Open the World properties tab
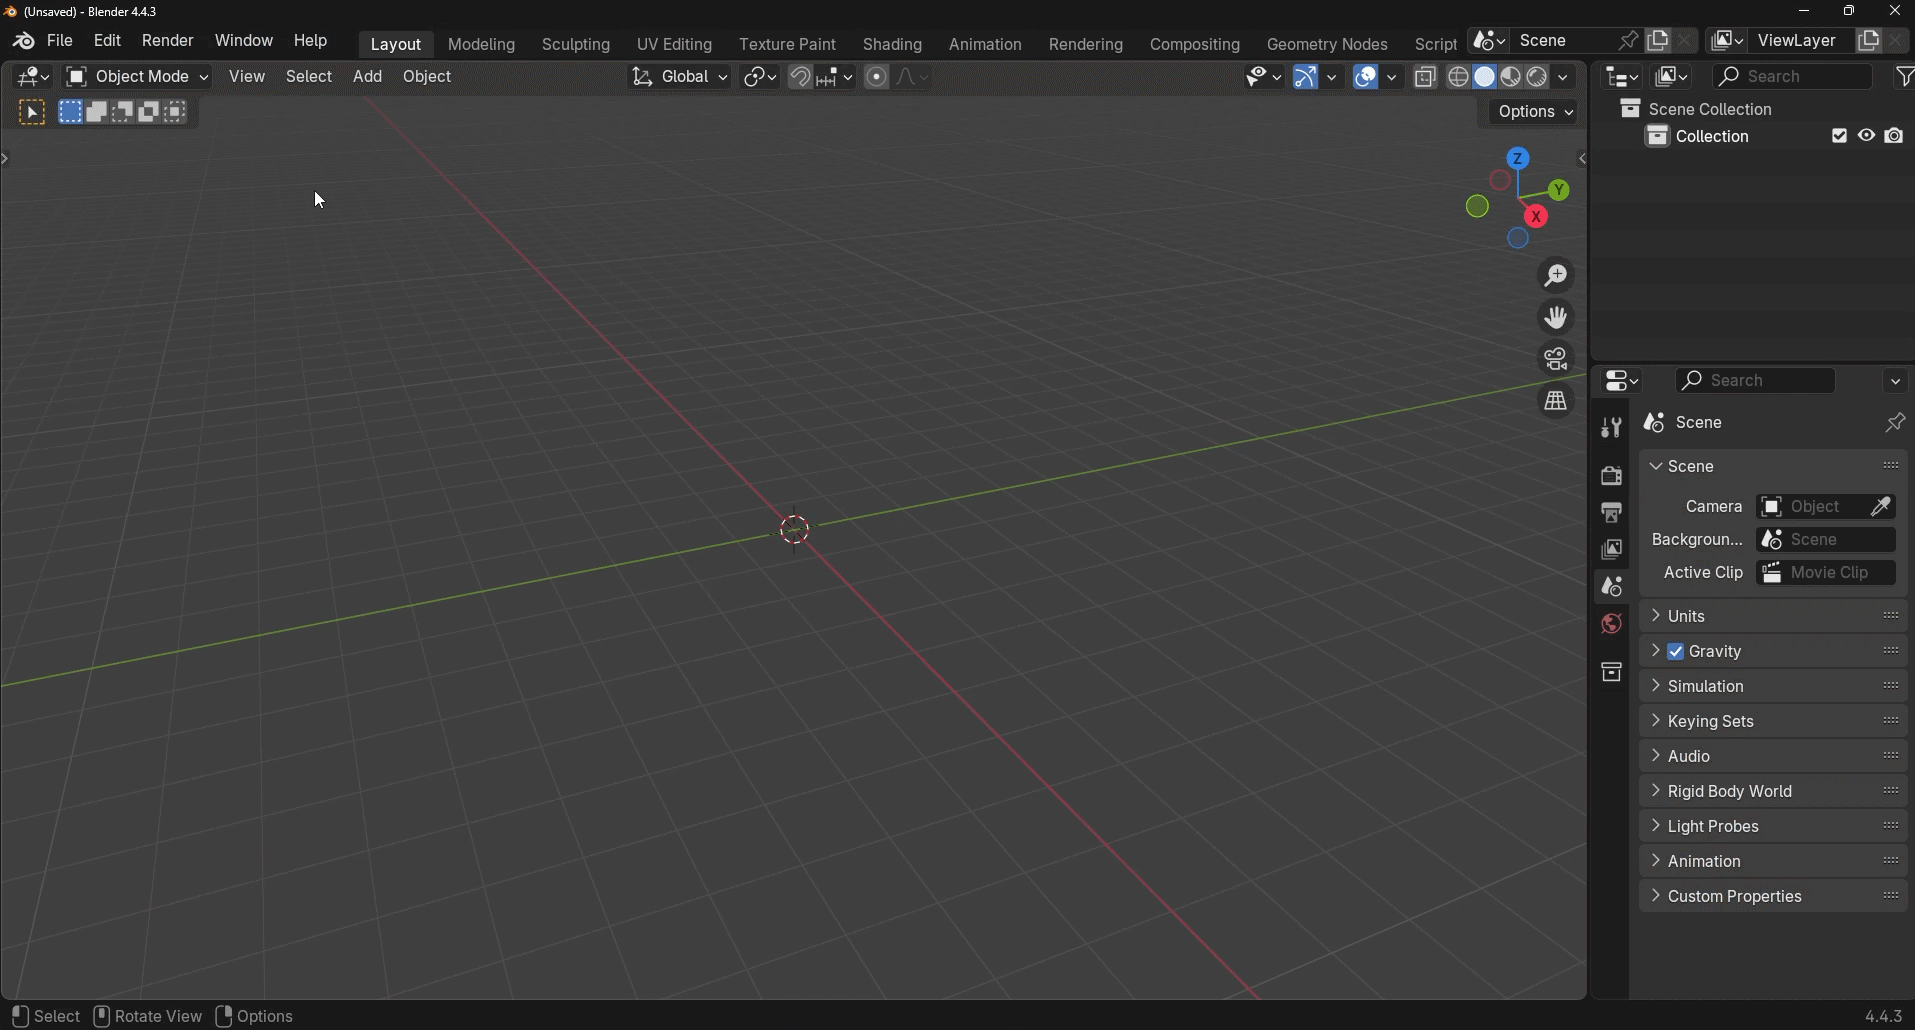 [x=1611, y=625]
